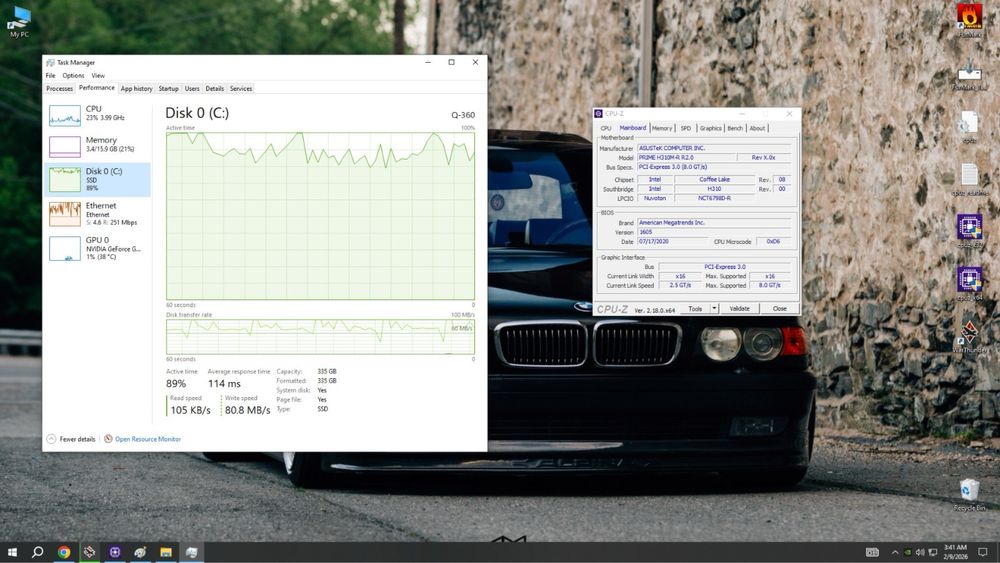Switch to the Details tab

point(215,89)
